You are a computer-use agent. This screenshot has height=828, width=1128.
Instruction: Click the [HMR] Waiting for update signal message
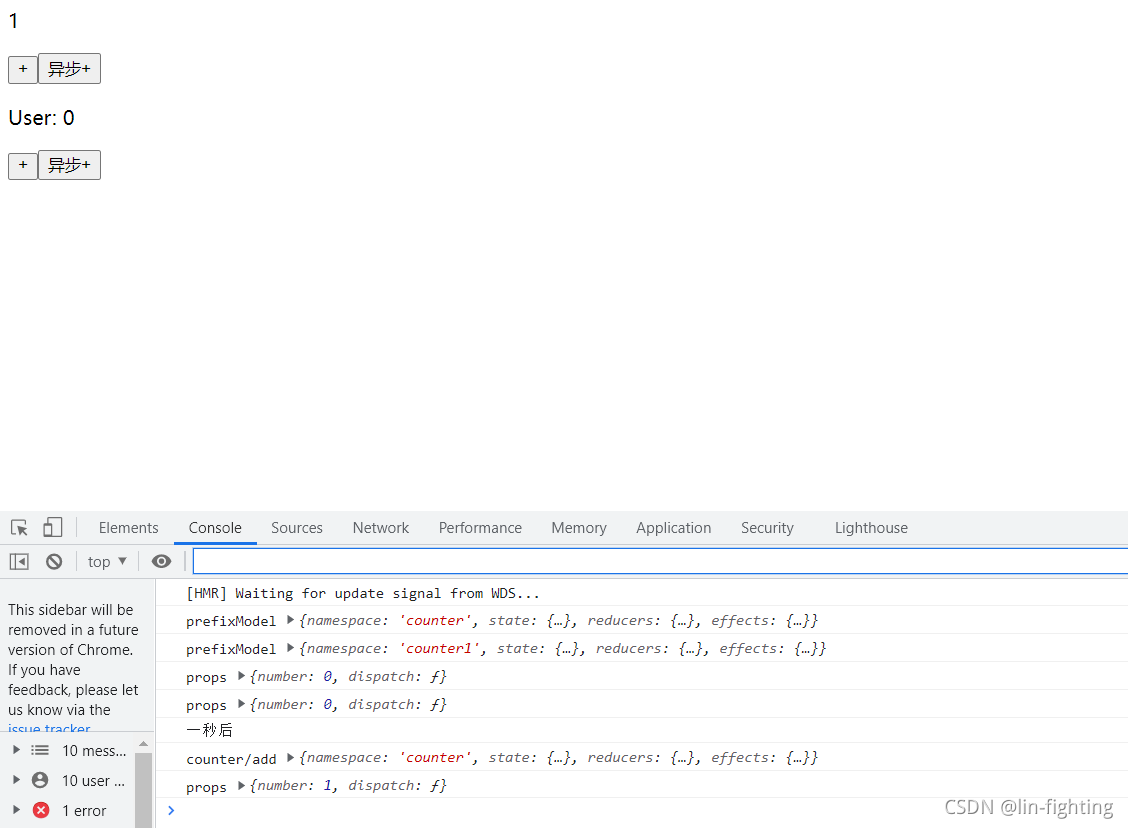click(x=363, y=593)
